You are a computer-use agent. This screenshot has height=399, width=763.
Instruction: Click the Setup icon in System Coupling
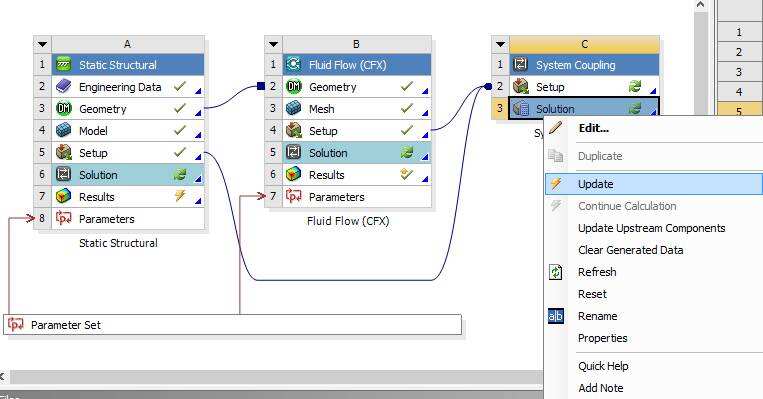521,87
